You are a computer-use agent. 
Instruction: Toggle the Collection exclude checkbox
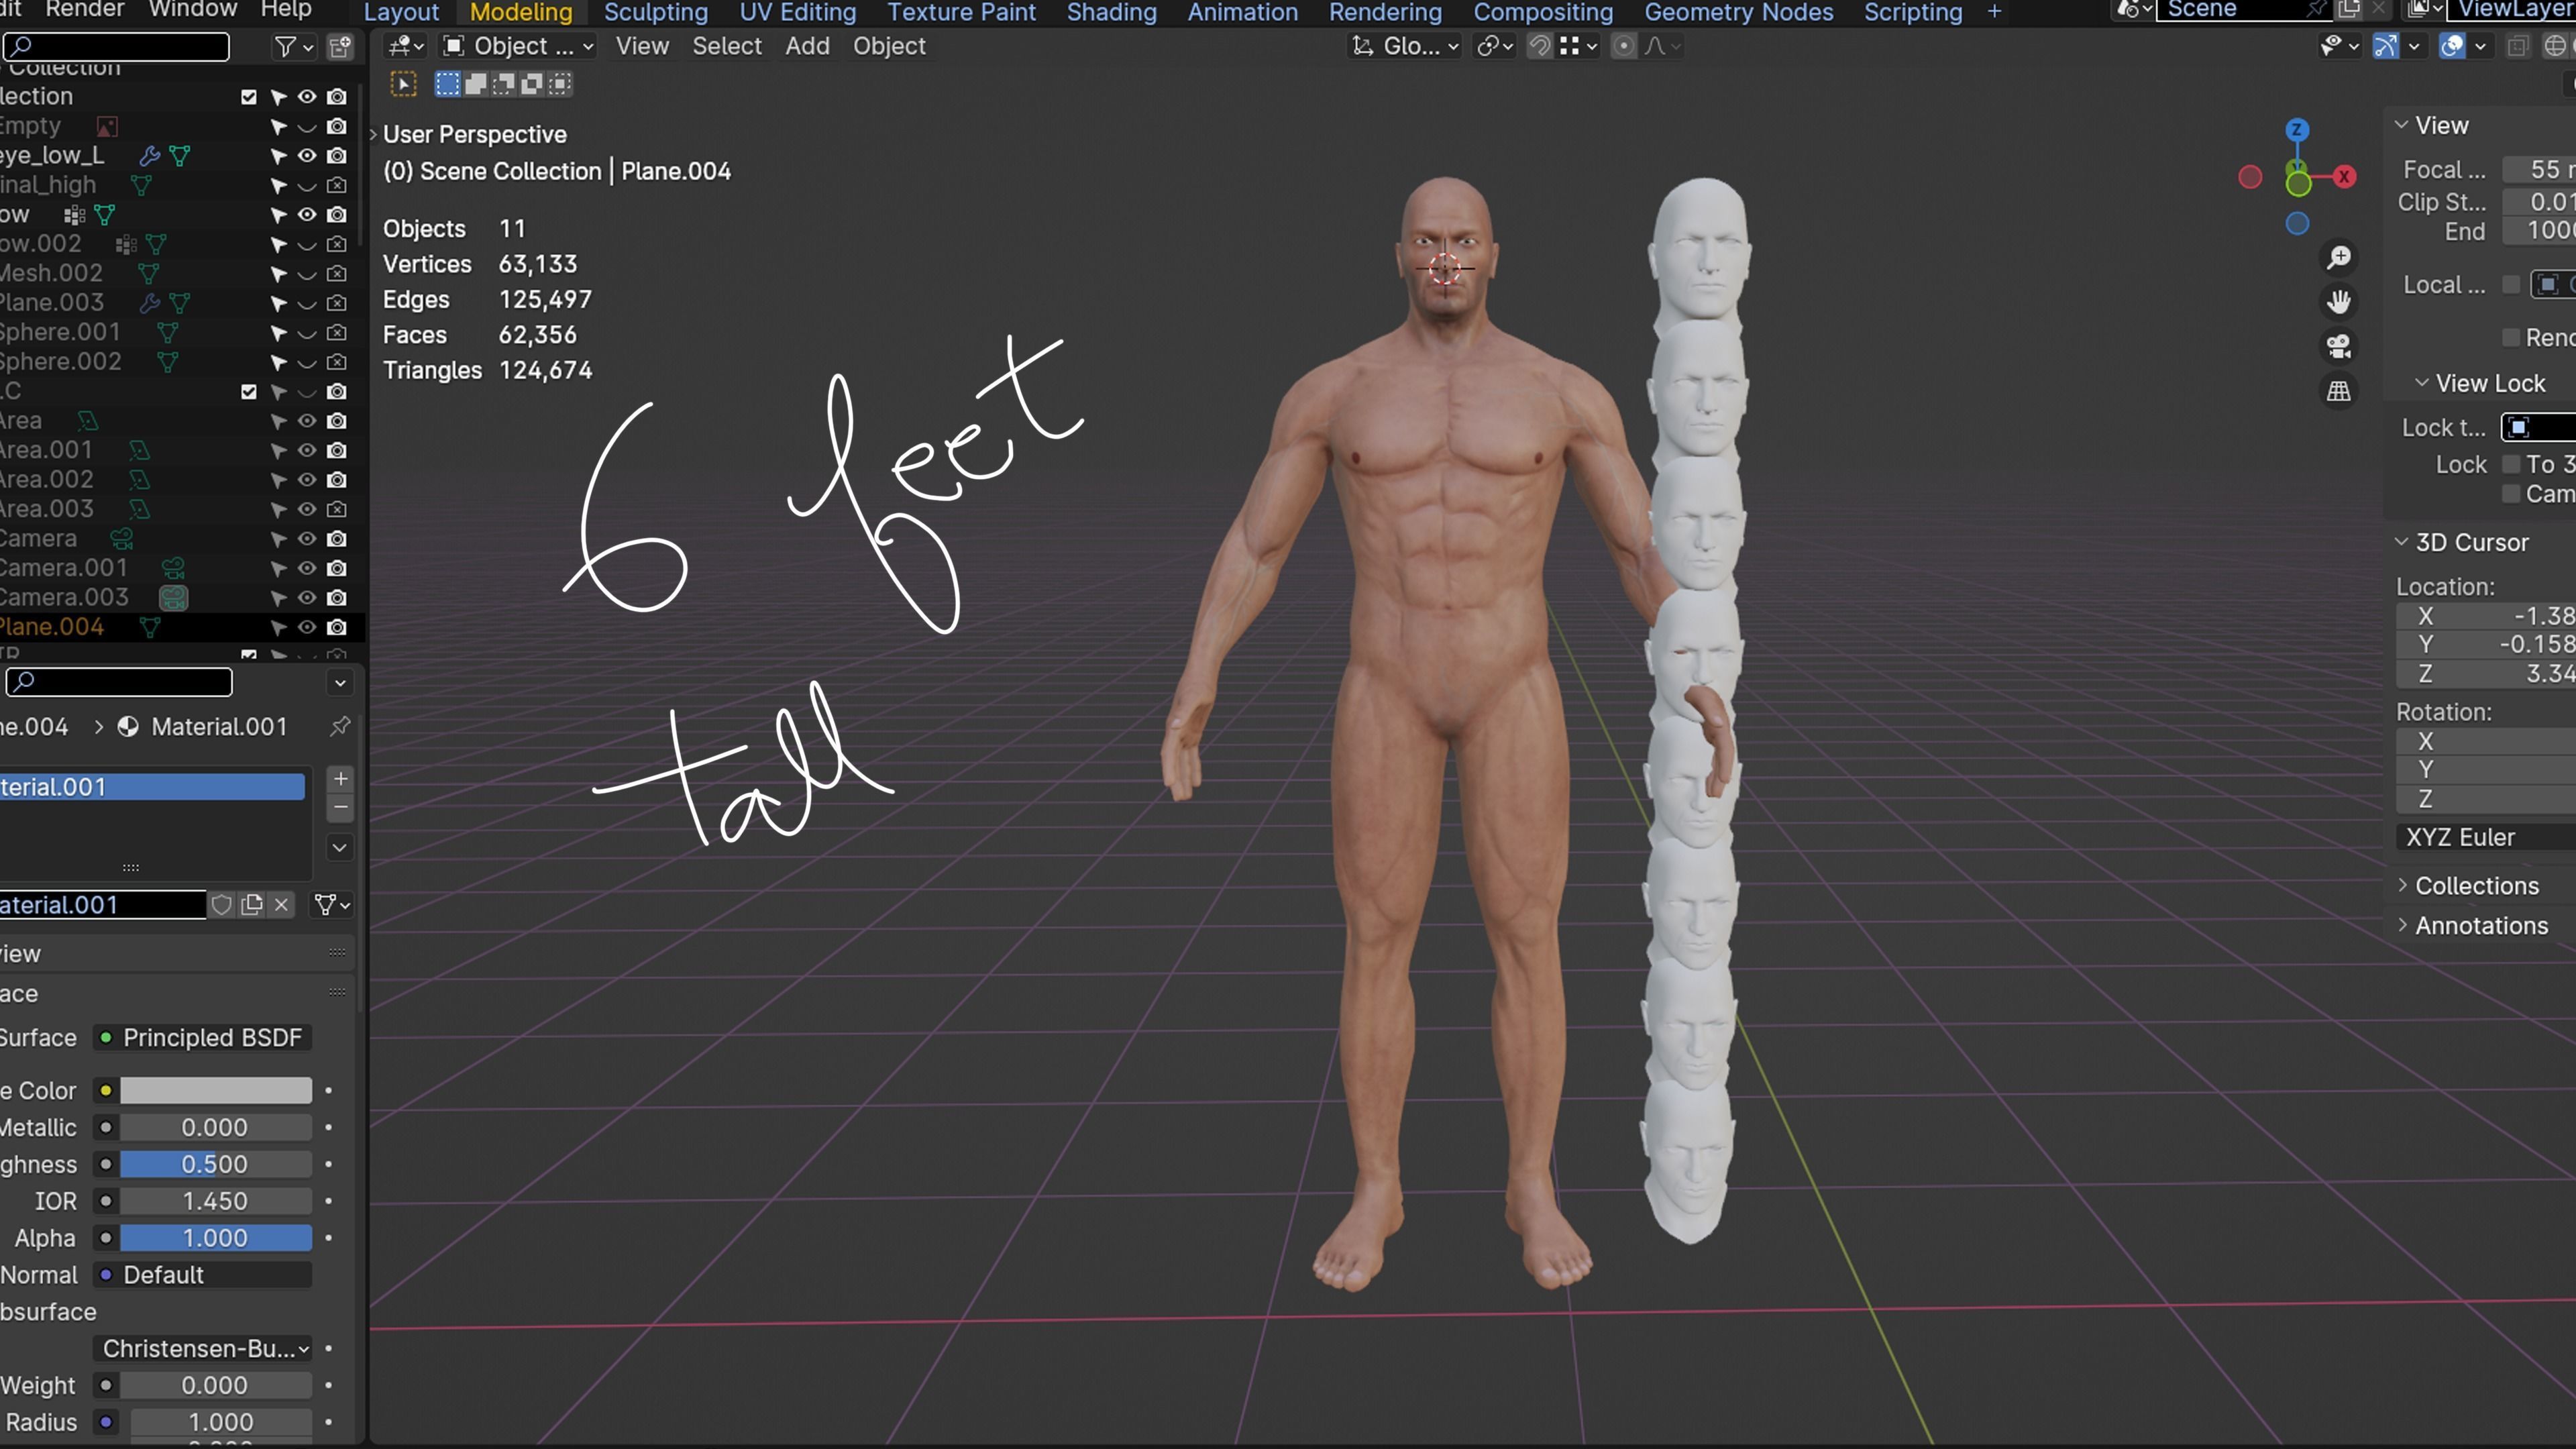click(x=249, y=97)
